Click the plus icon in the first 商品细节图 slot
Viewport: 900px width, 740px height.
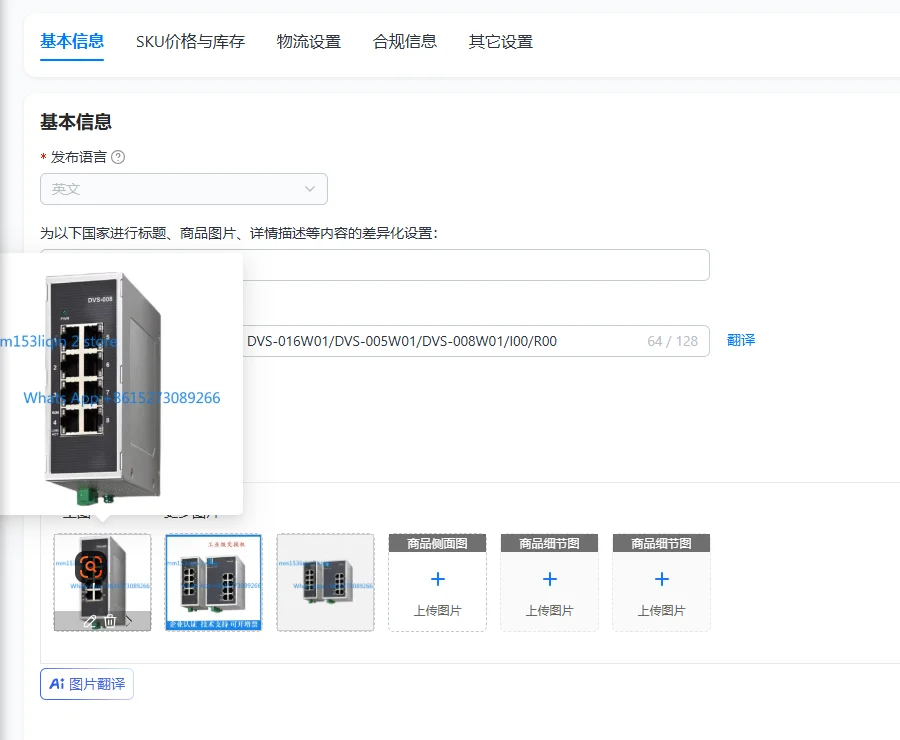[x=549, y=579]
